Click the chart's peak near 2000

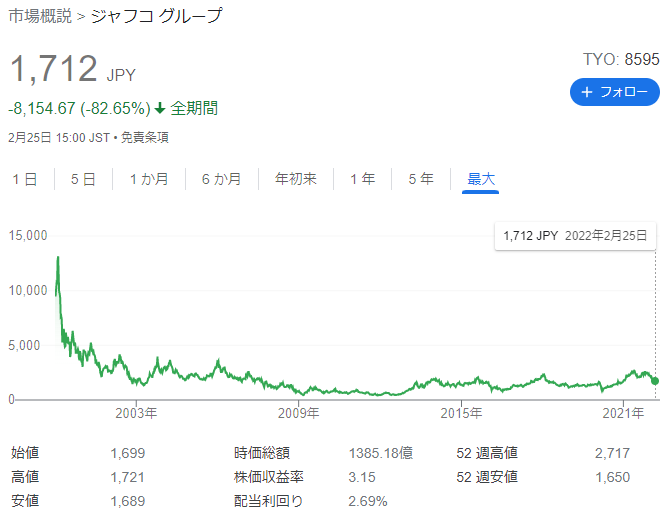coord(58,258)
